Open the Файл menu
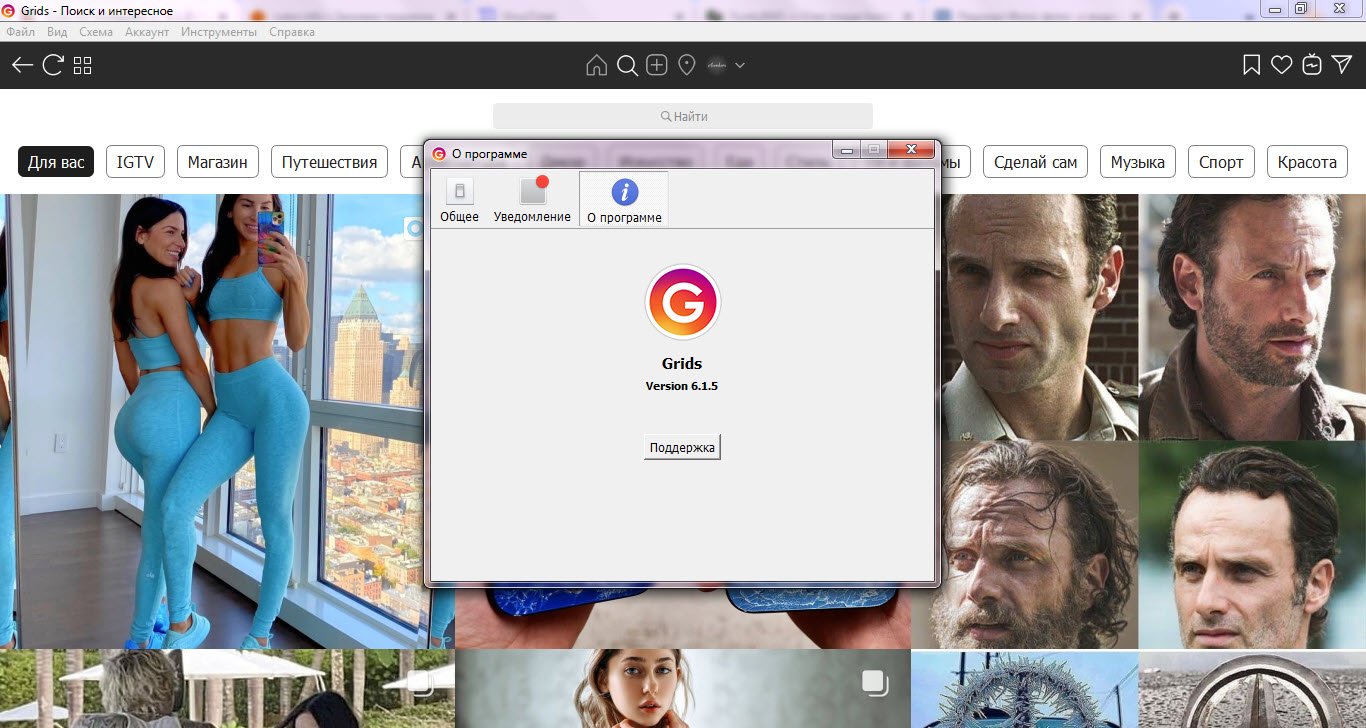 click(x=20, y=32)
